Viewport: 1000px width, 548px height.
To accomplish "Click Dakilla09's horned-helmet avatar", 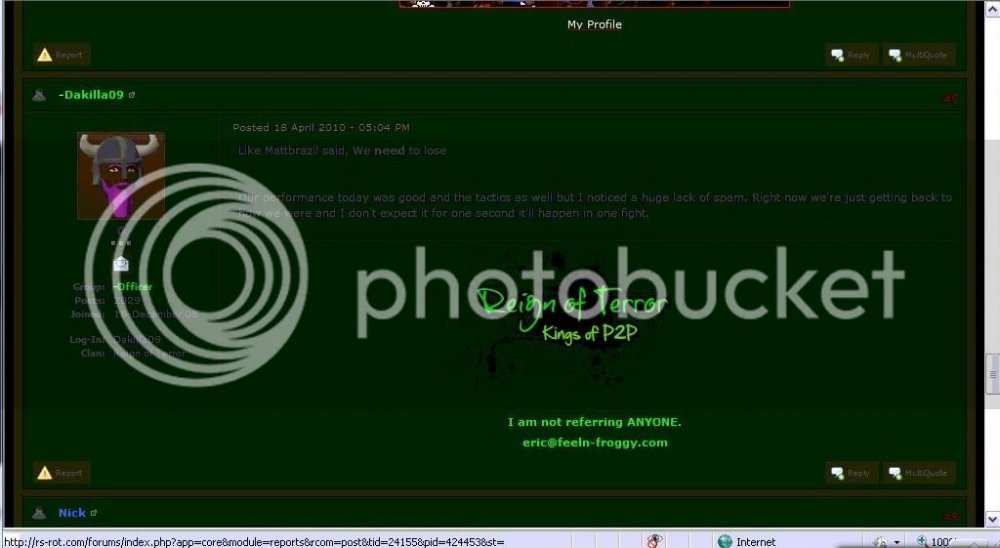I will click(121, 176).
